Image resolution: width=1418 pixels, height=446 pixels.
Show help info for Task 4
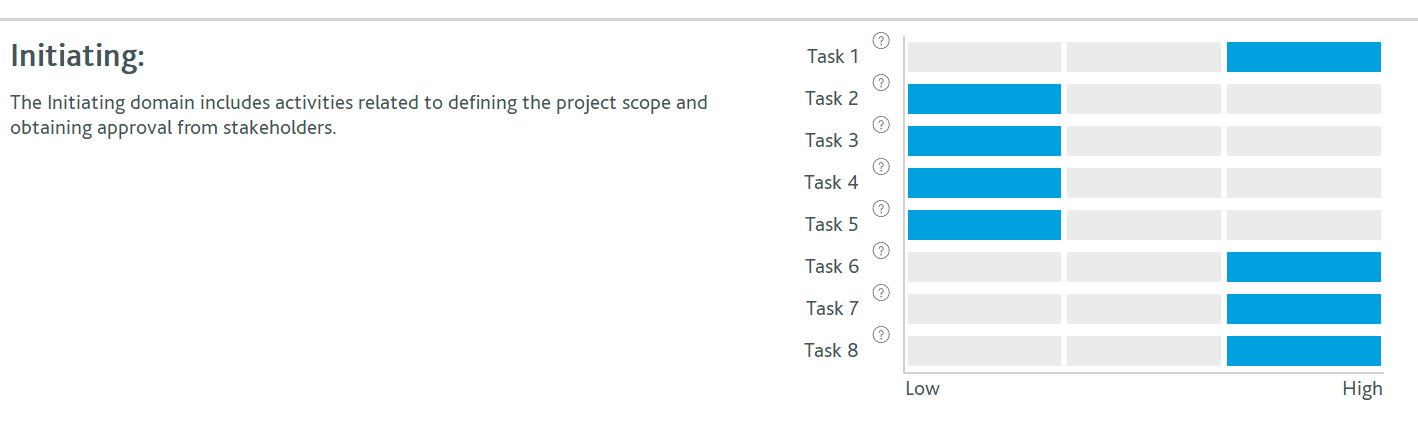[x=881, y=167]
